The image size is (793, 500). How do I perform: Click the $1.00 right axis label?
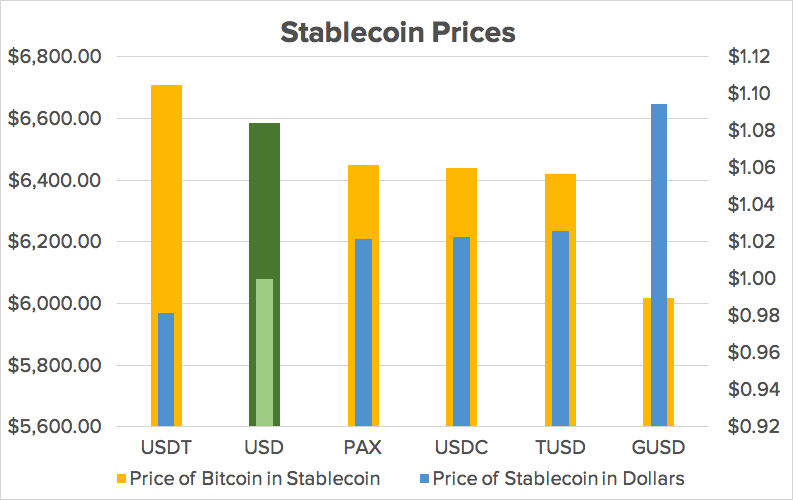[x=752, y=278]
